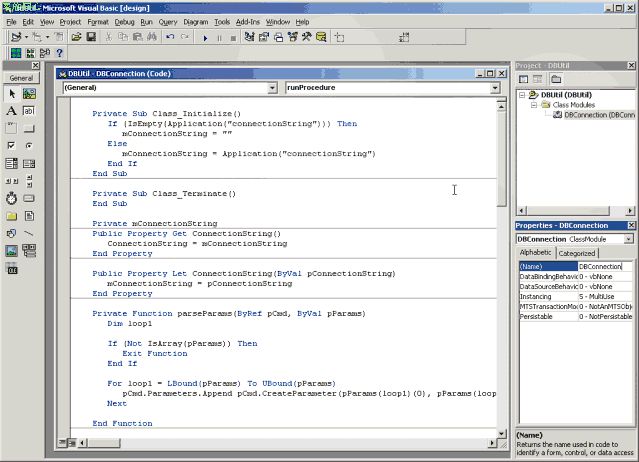Open the runProcedure procedure dropdown
The image size is (639, 462).
tap(494, 88)
